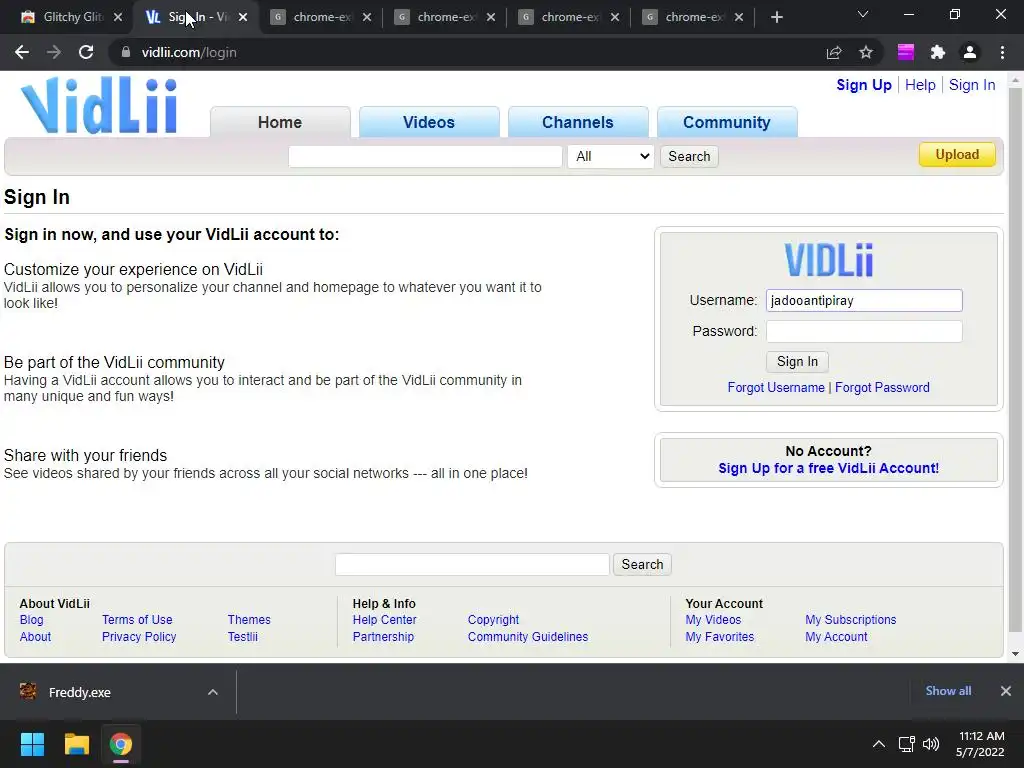This screenshot has width=1024, height=768.
Task: Close the Glitchy Glitch tab
Action: (118, 17)
